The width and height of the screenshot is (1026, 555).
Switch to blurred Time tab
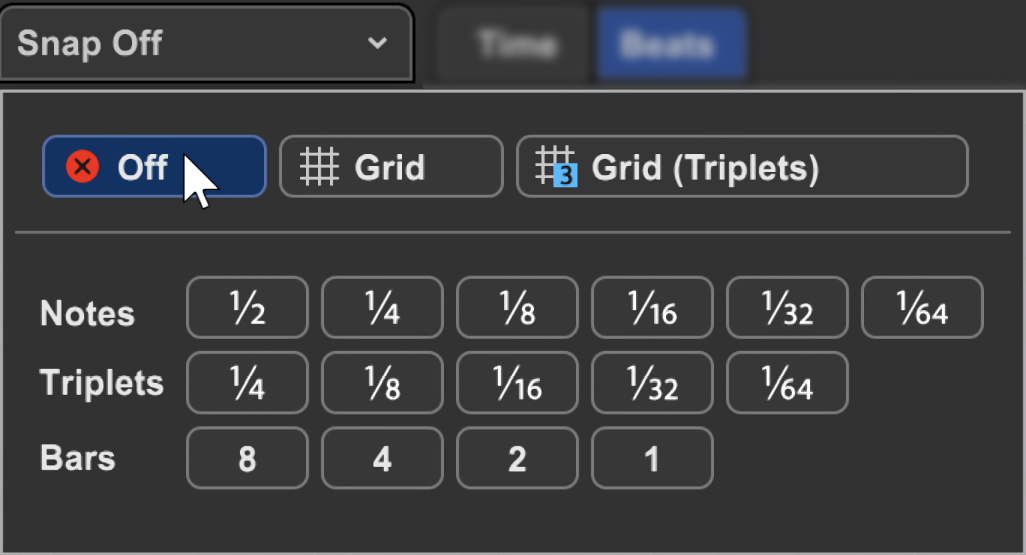(x=517, y=45)
